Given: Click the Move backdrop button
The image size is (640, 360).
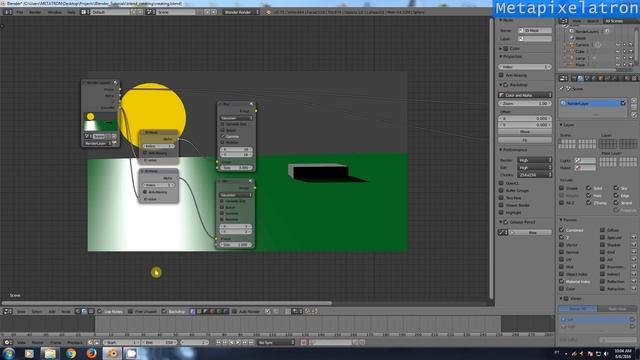Looking at the screenshot, I should click(525, 132).
